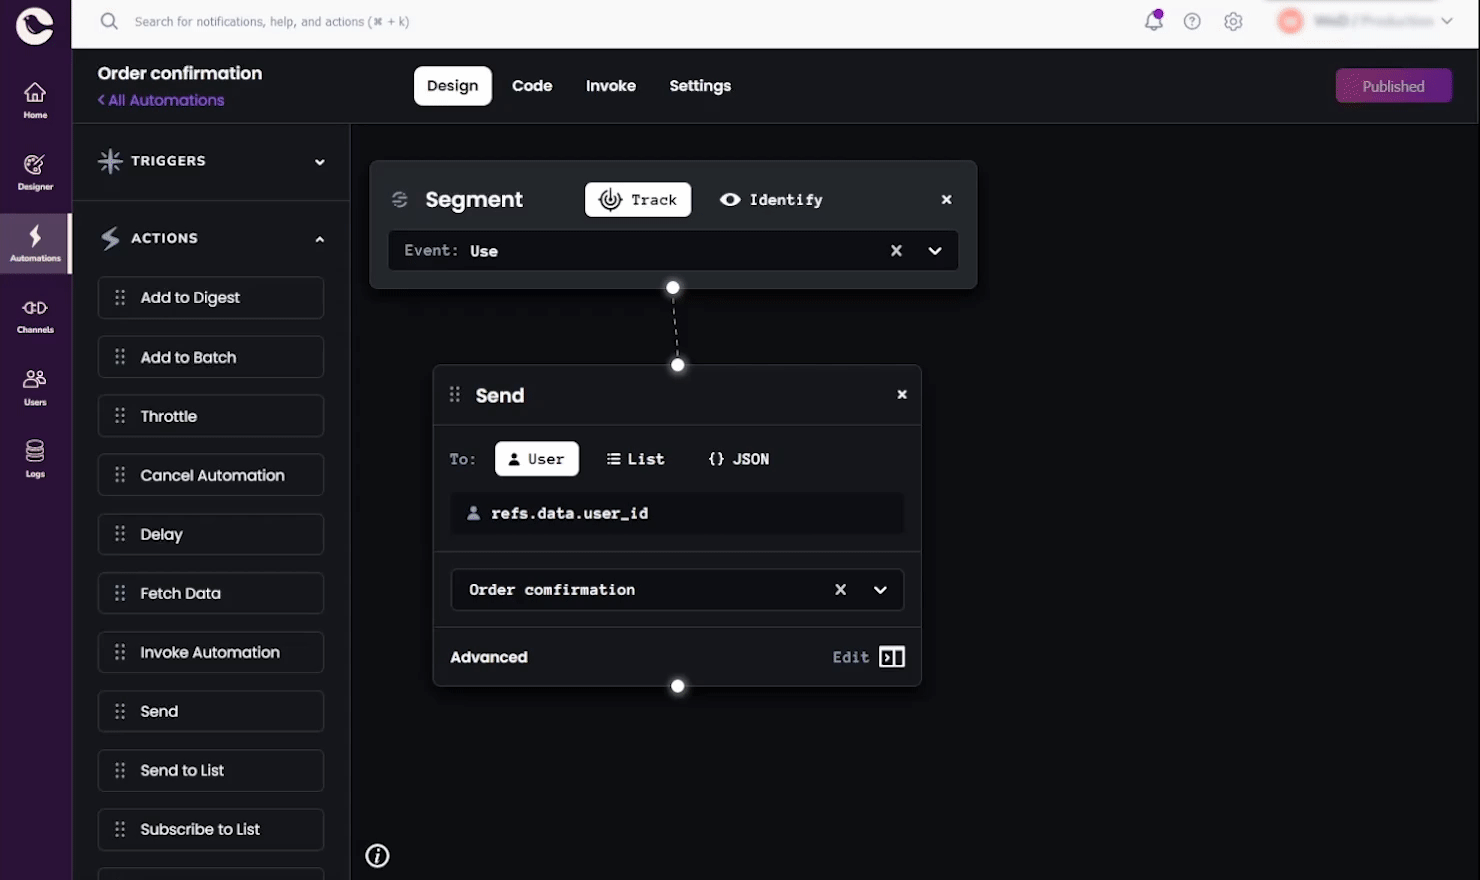This screenshot has width=1480, height=880.
Task: Switch to the Code tab
Action: click(x=532, y=86)
